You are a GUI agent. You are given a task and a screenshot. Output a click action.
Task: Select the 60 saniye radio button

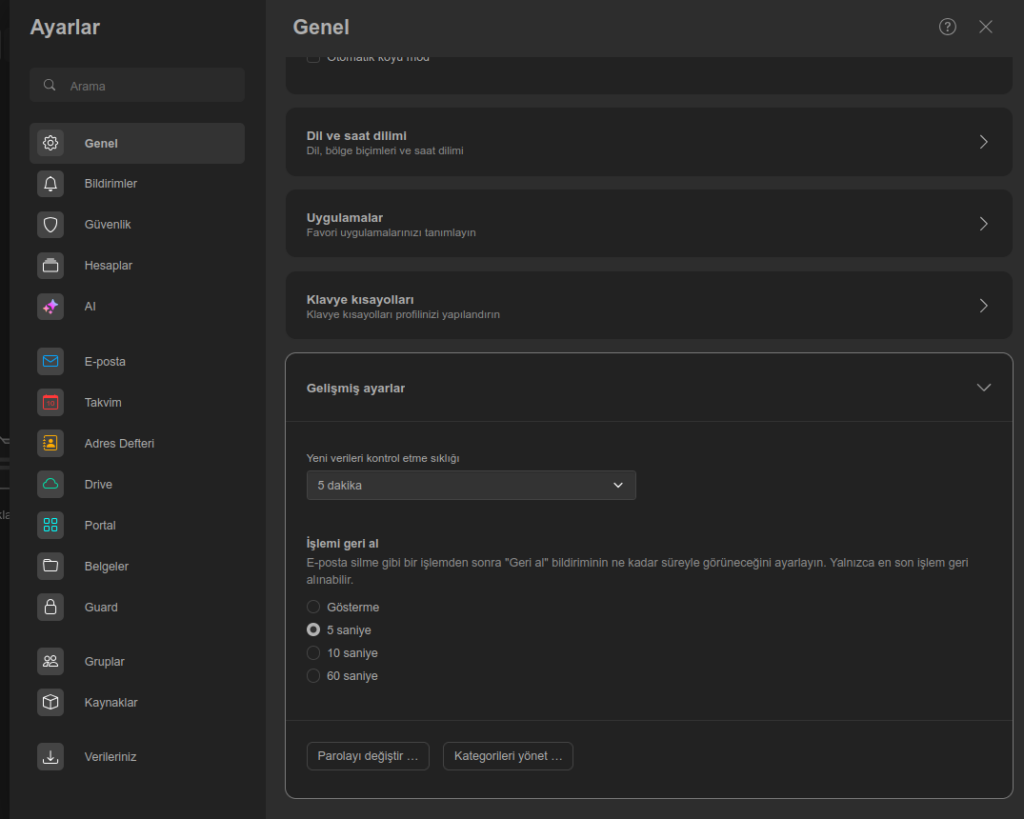314,676
